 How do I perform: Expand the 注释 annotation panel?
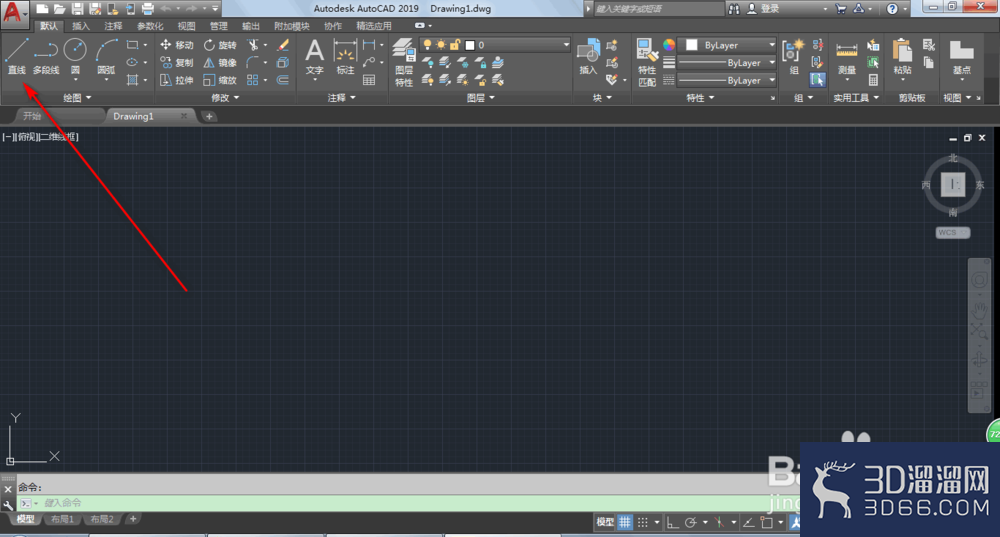tap(341, 98)
